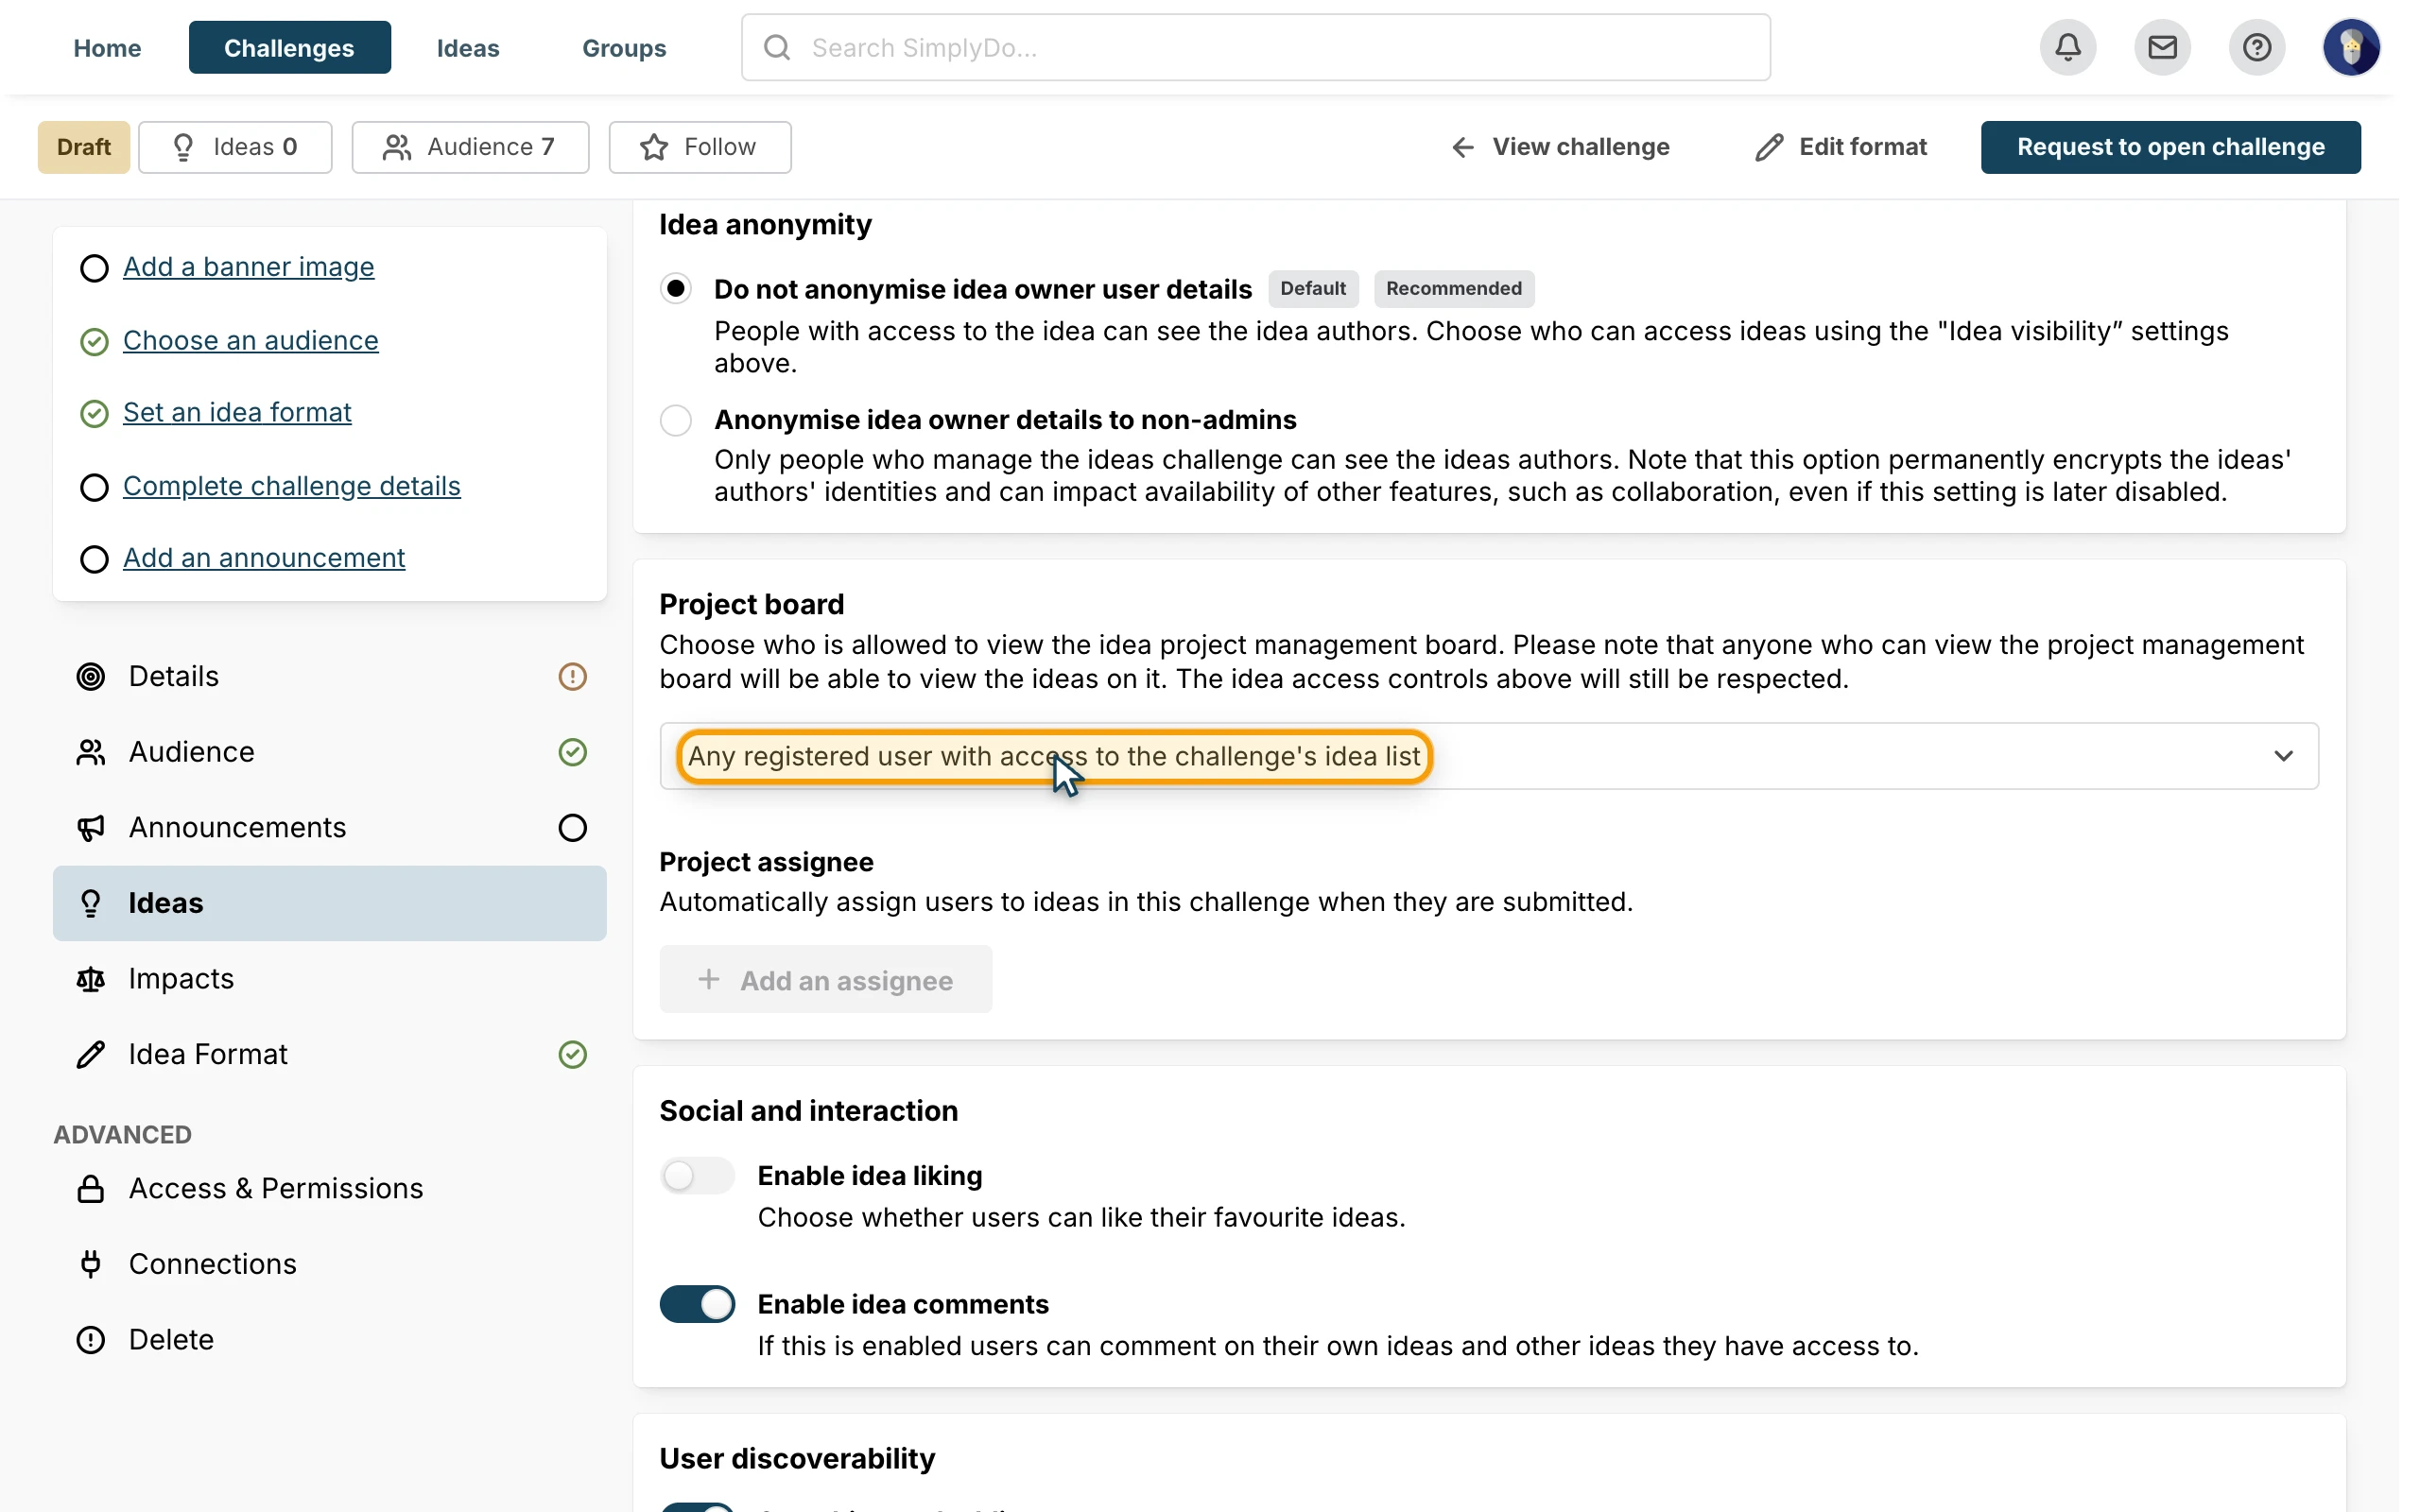Click the Announcements empty status circle
This screenshot has width=2420, height=1512.
point(572,828)
